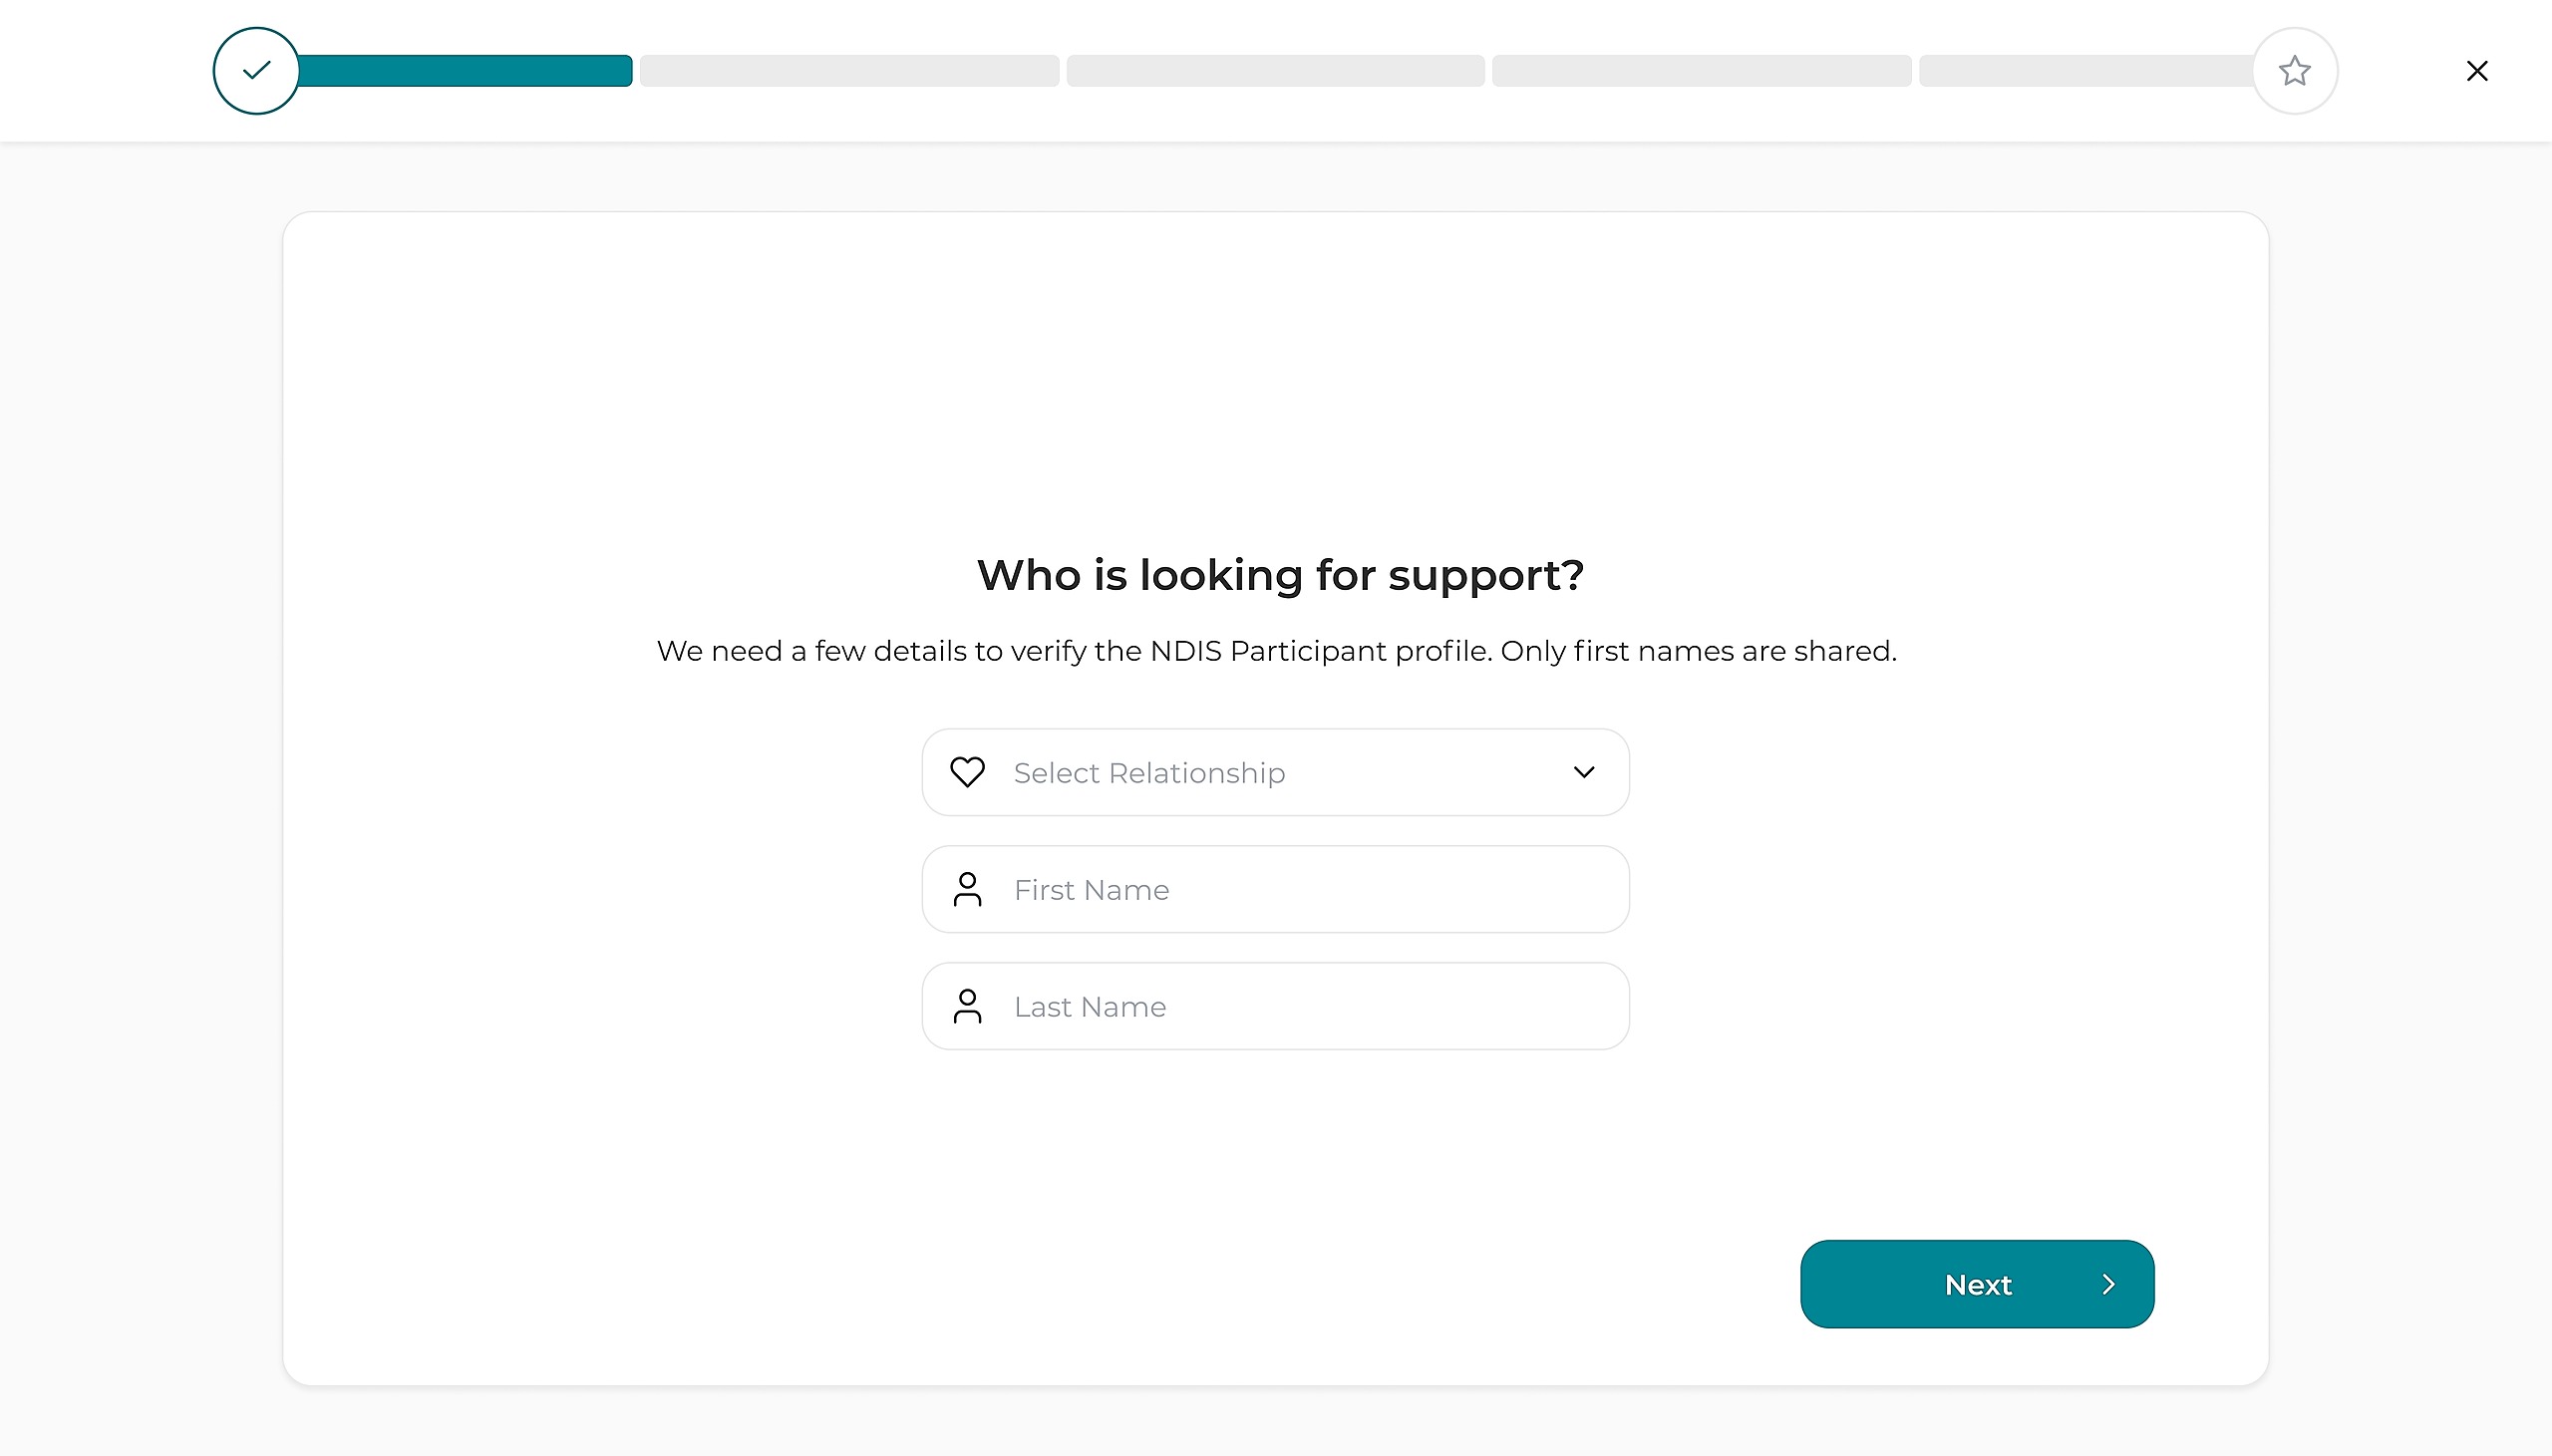2552x1456 pixels.
Task: Click the person icon beside First Name
Action: (x=967, y=889)
